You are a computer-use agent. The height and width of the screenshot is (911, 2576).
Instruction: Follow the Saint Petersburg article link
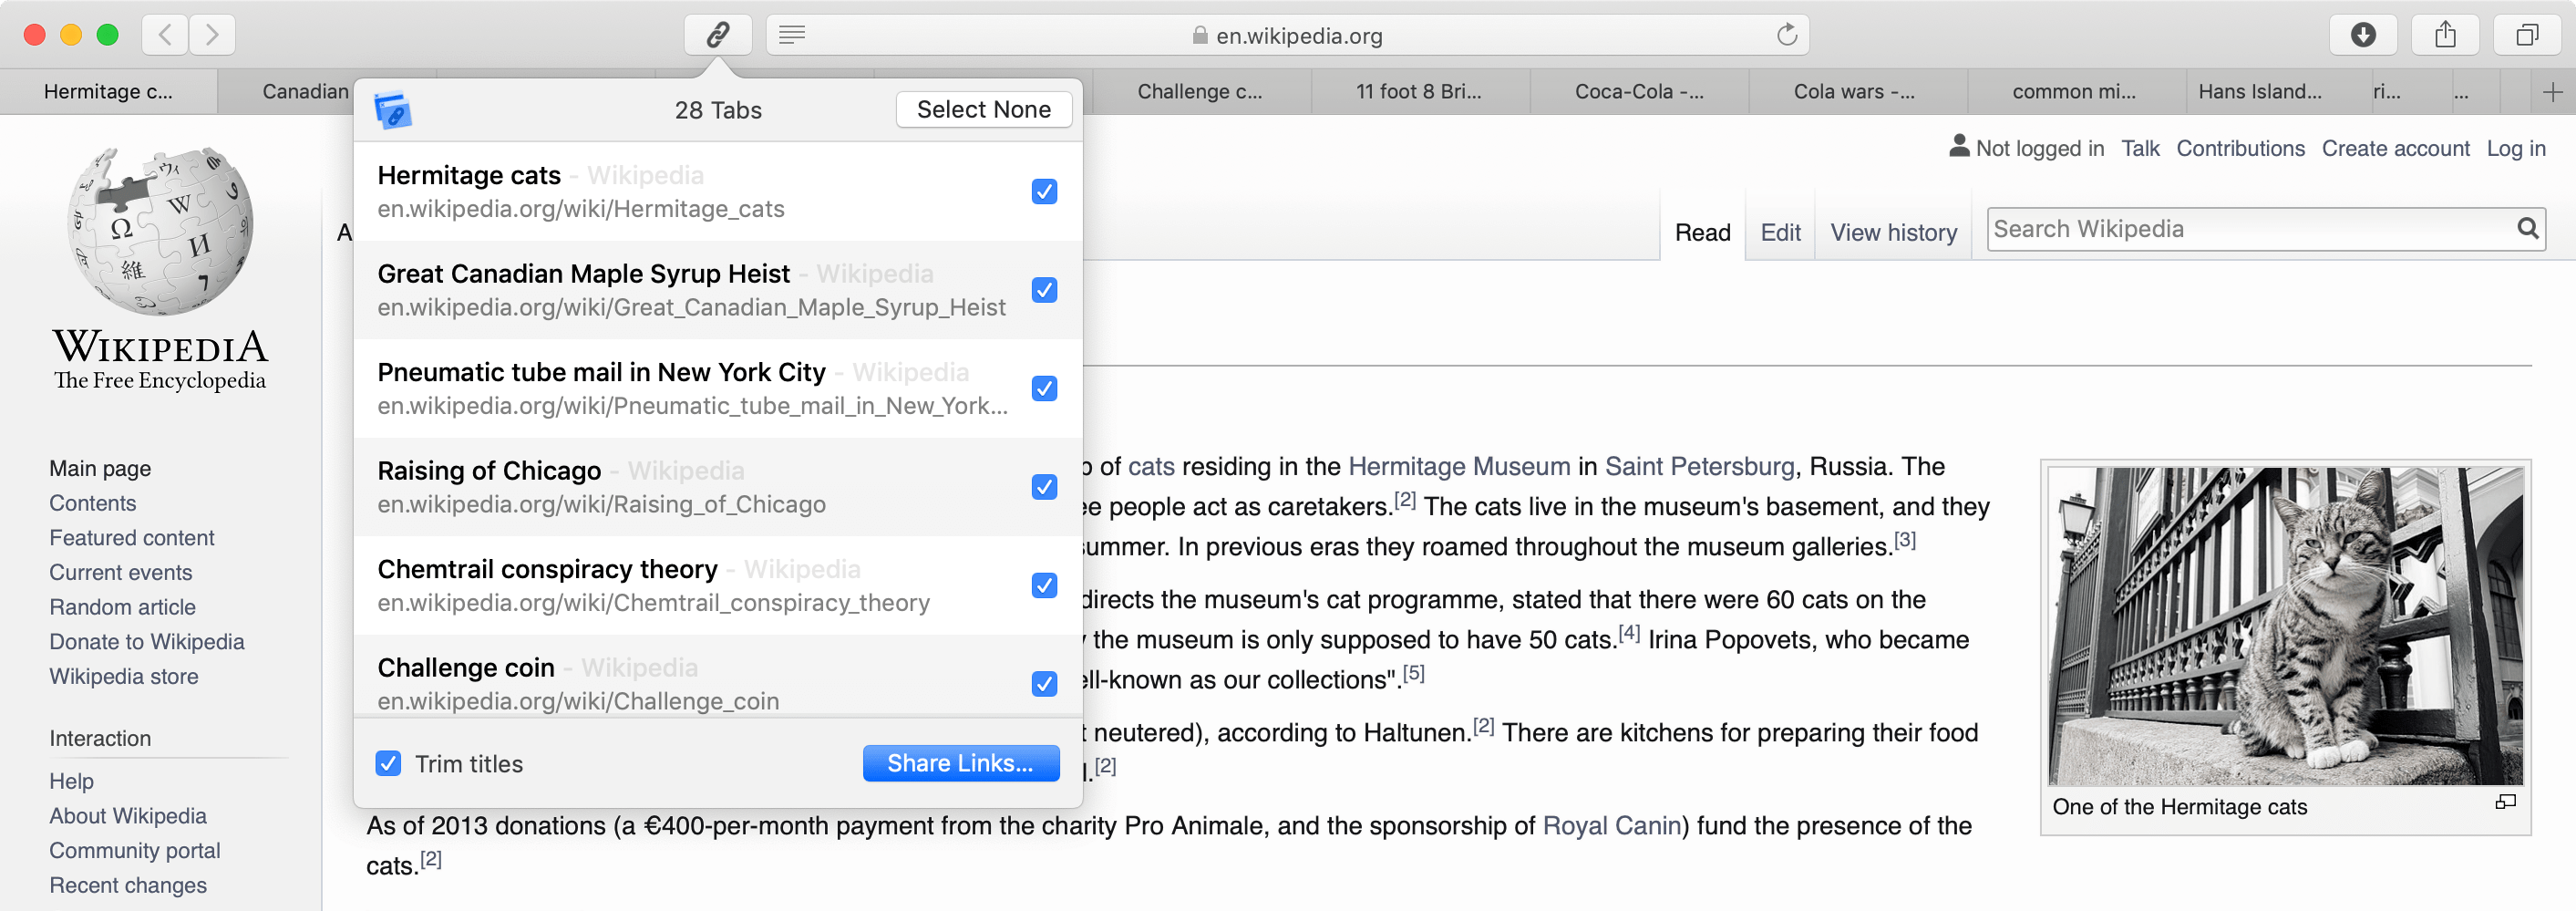click(1699, 466)
